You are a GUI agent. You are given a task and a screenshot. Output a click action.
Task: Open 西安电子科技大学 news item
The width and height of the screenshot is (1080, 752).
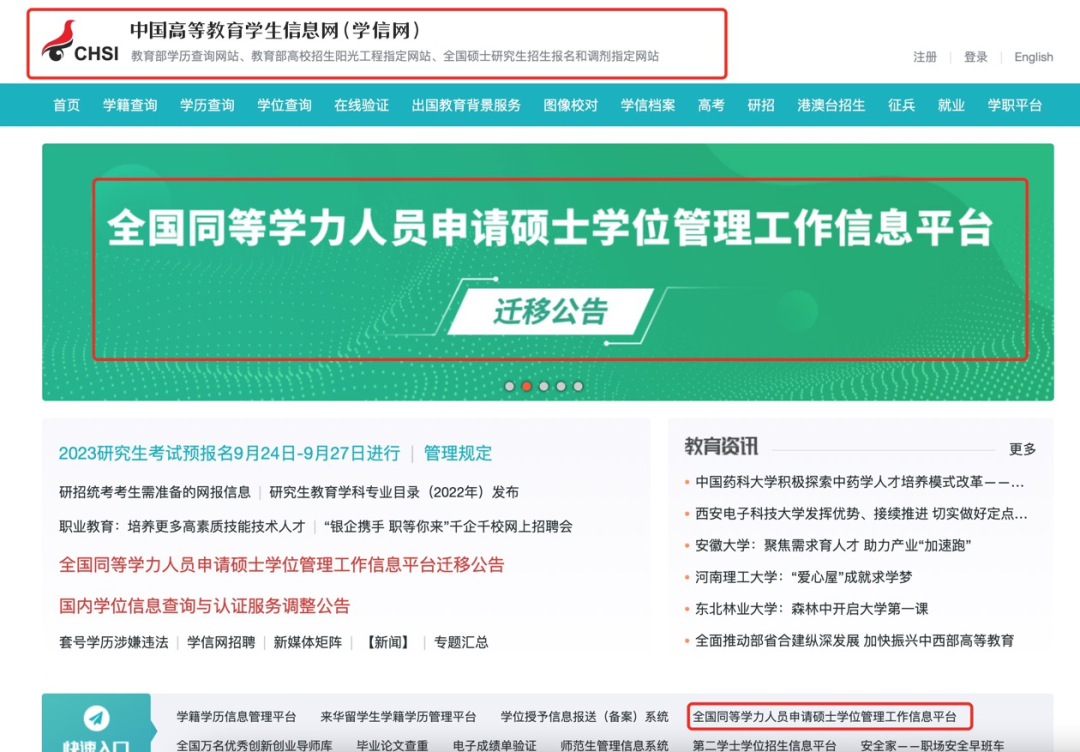click(x=861, y=514)
